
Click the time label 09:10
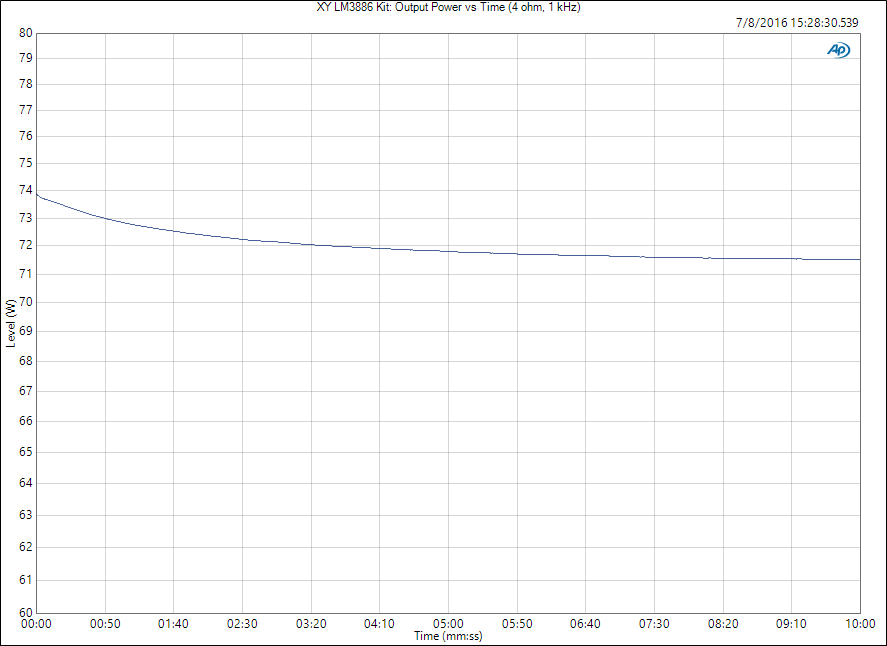point(791,623)
